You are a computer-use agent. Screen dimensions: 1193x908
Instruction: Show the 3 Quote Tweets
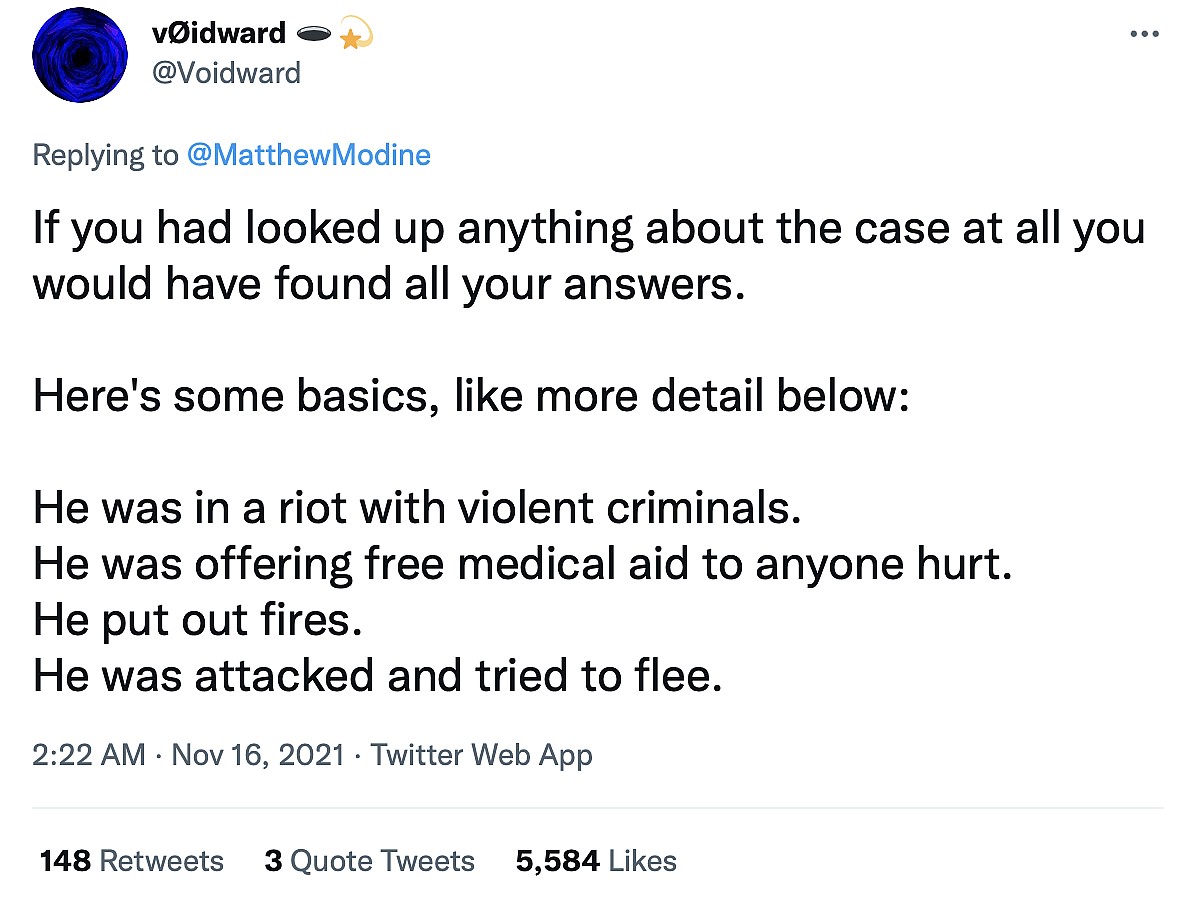coord(369,861)
